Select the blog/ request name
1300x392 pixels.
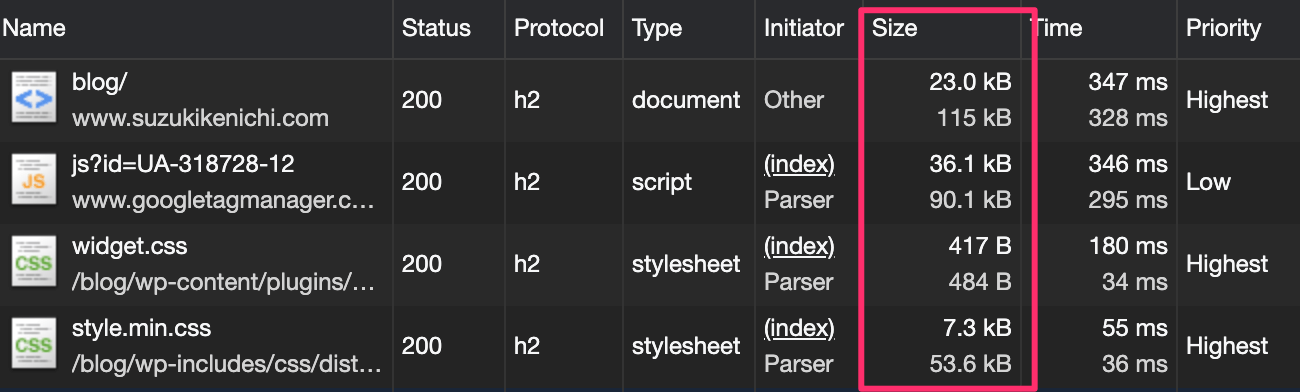(99, 82)
